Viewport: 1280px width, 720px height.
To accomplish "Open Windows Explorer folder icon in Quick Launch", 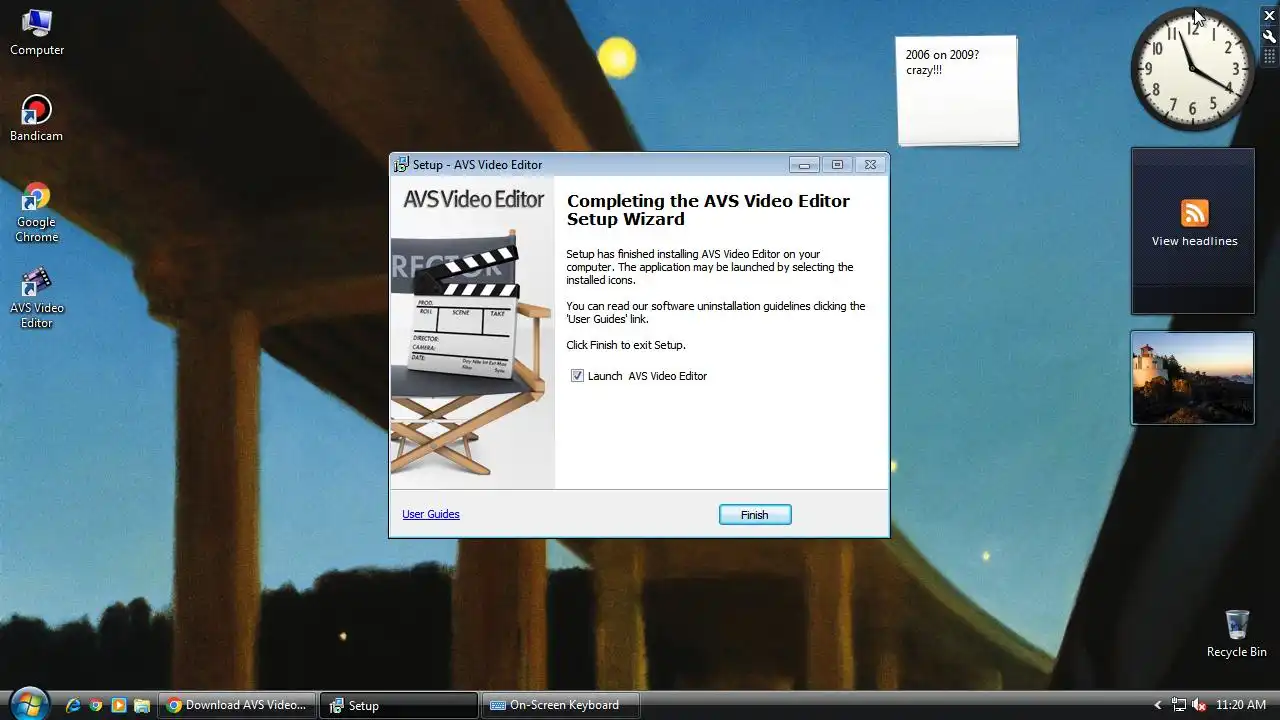I will click(x=142, y=705).
